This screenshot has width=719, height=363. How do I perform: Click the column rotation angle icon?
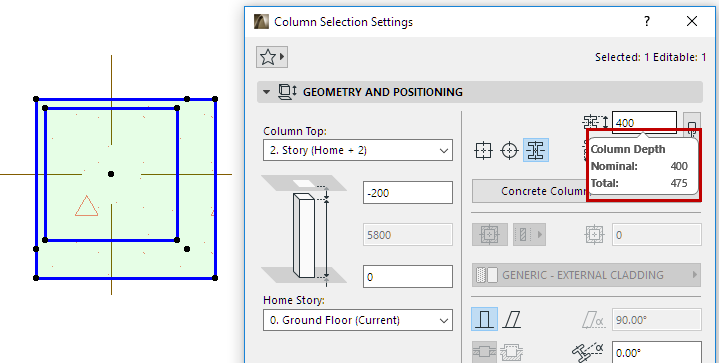[588, 352]
